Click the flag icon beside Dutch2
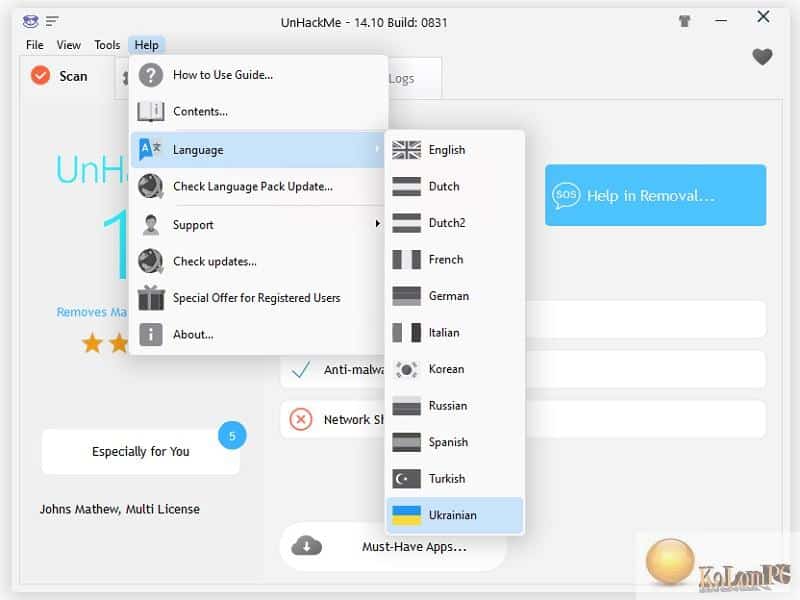 tap(406, 223)
